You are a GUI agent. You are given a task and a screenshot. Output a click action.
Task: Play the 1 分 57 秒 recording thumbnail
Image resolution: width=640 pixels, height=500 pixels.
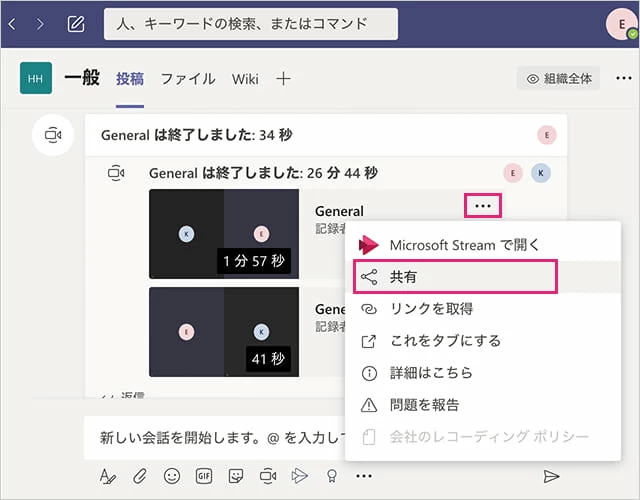(x=224, y=234)
